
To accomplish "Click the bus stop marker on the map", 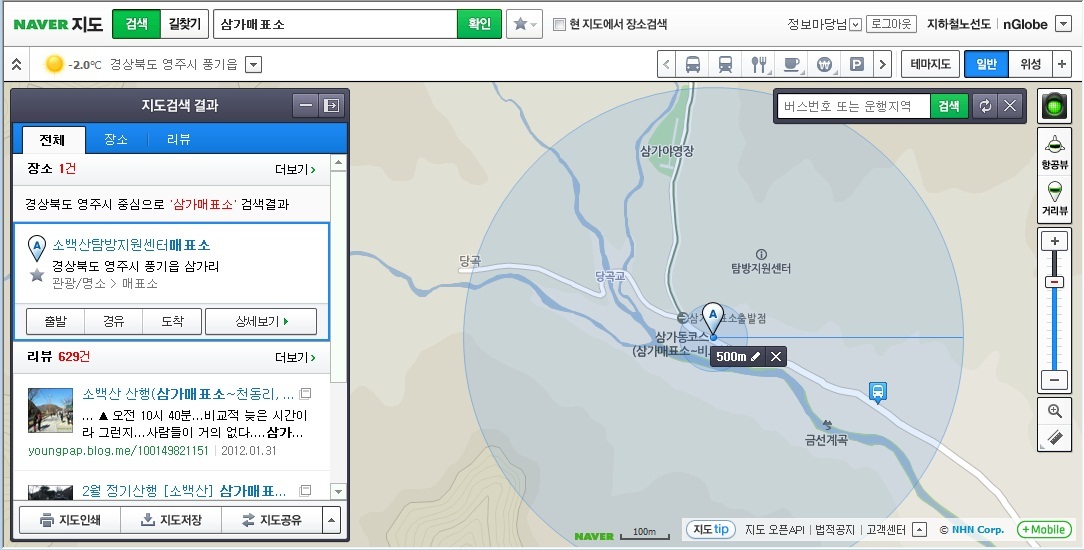I will coord(878,392).
